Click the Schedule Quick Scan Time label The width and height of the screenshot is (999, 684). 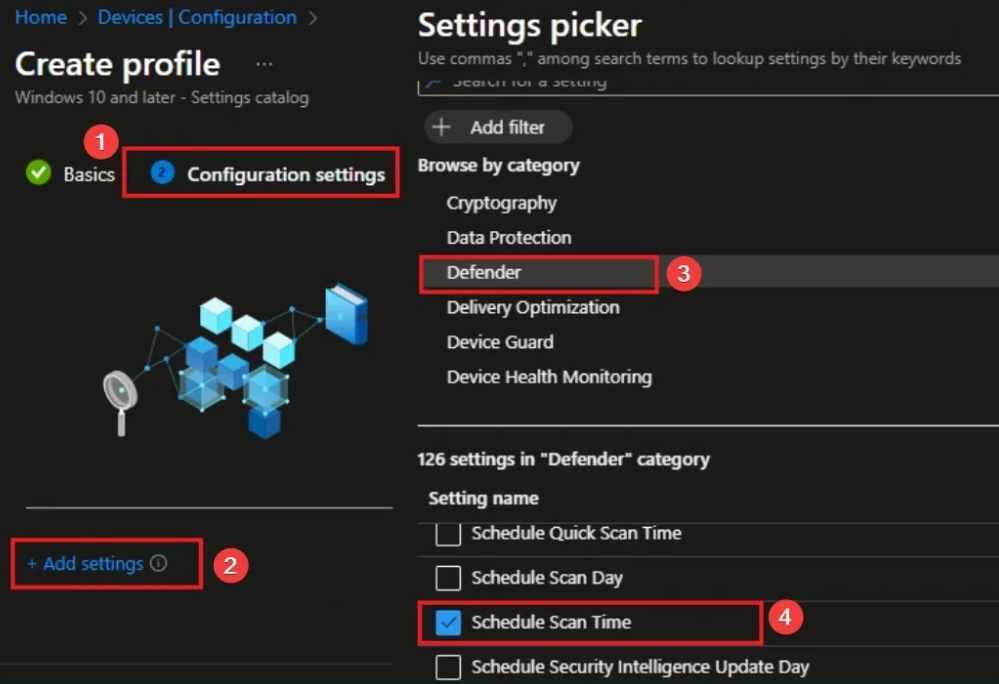click(x=576, y=533)
